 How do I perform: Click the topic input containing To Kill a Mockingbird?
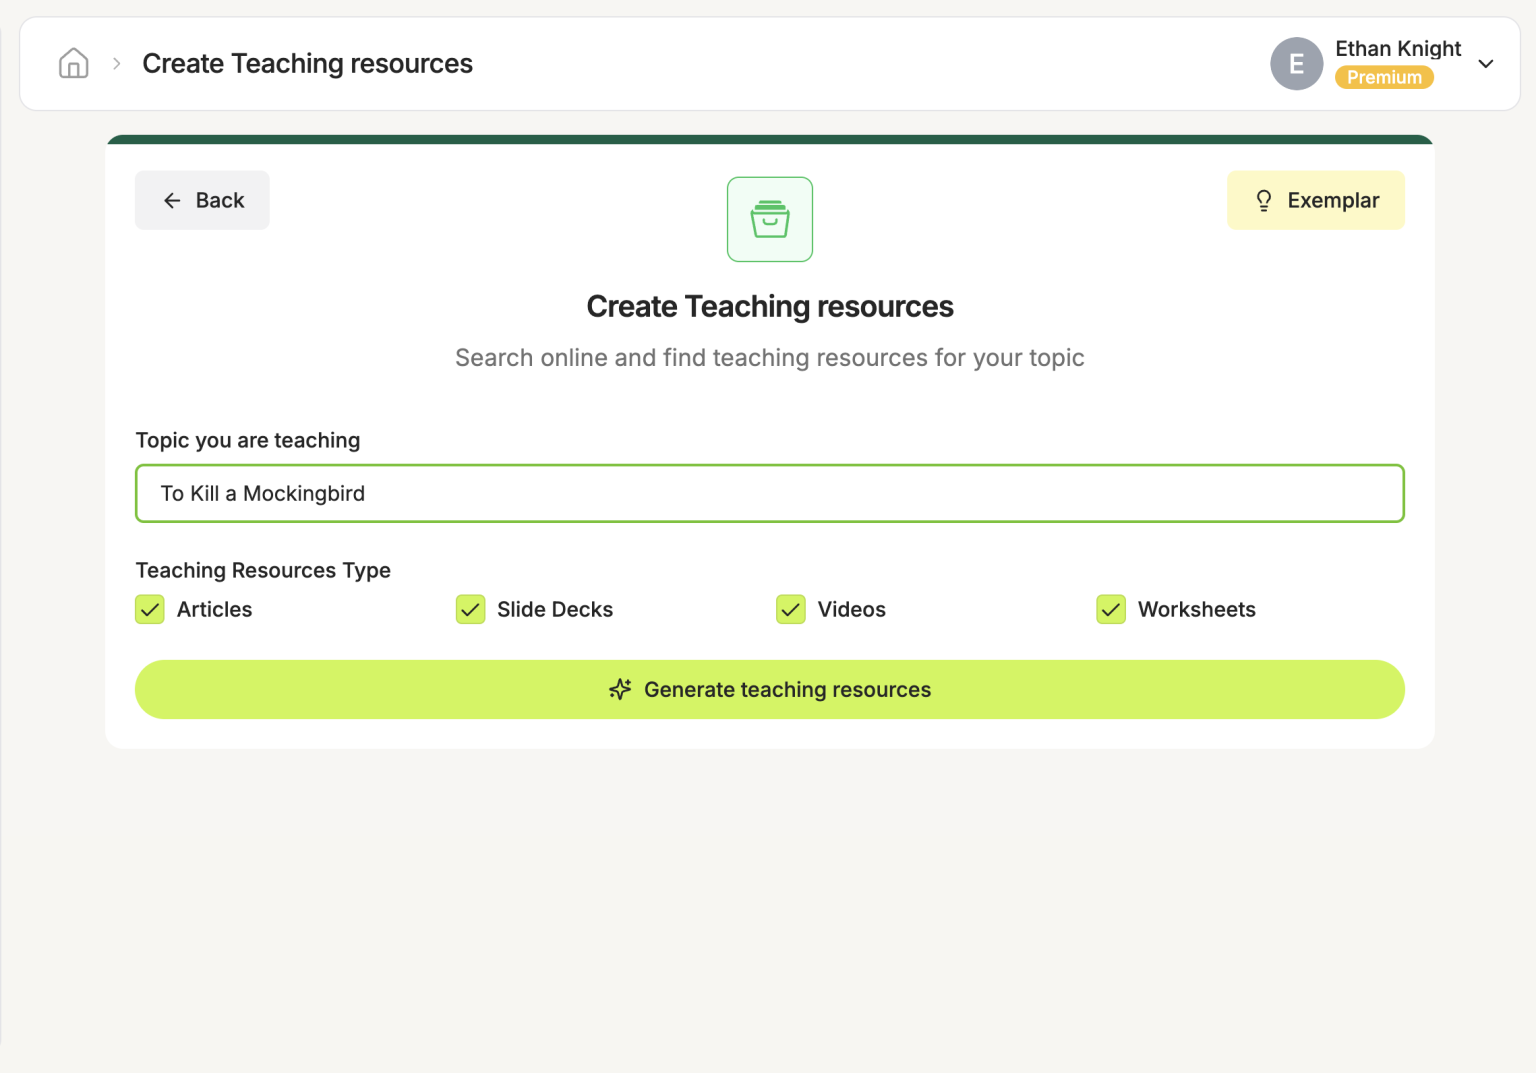[770, 493]
